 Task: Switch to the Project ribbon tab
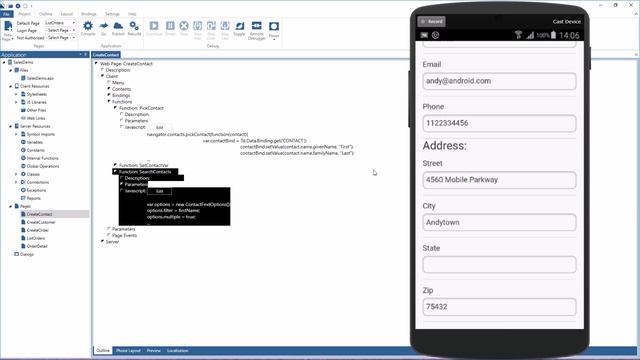(x=24, y=14)
